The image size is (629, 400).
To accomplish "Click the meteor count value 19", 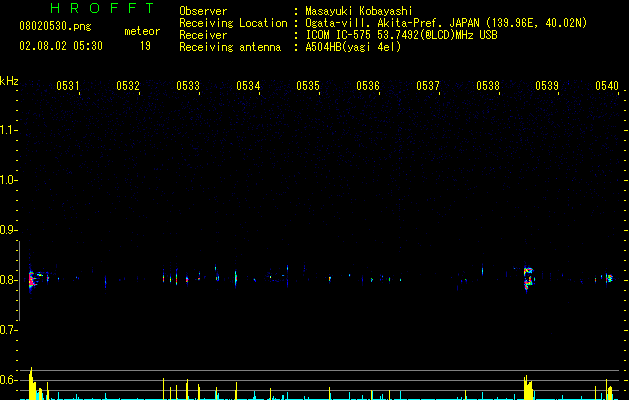I will click(x=145, y=46).
